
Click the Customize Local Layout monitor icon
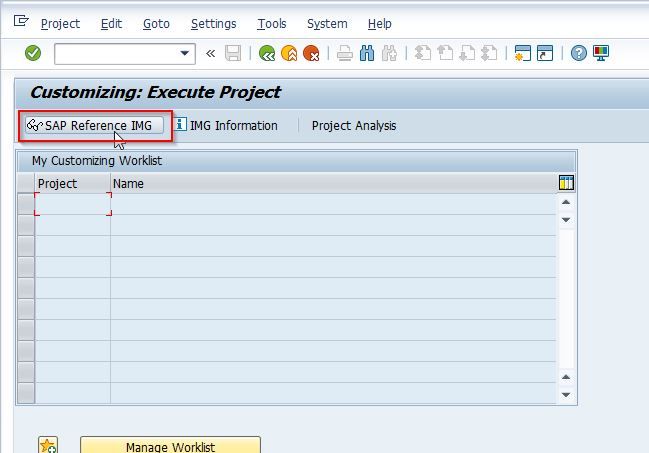pos(601,53)
